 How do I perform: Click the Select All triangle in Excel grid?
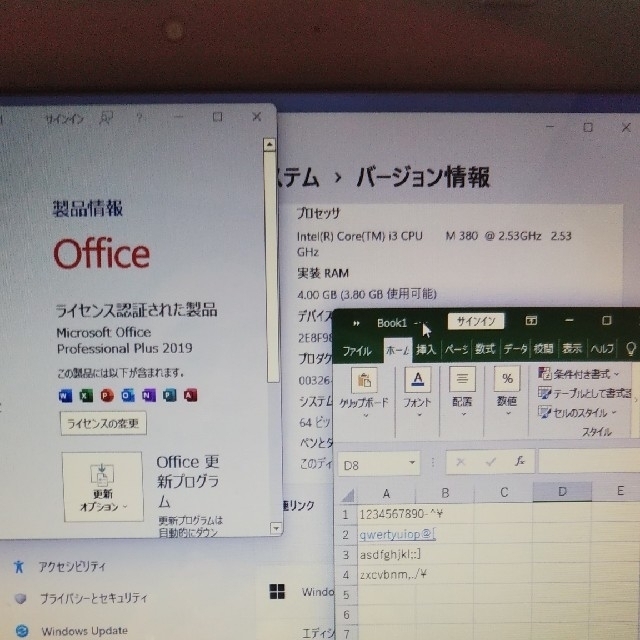348,495
